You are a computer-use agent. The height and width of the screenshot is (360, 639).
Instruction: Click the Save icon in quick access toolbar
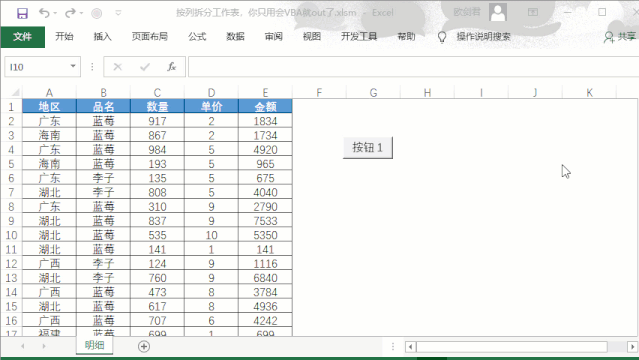[22, 13]
